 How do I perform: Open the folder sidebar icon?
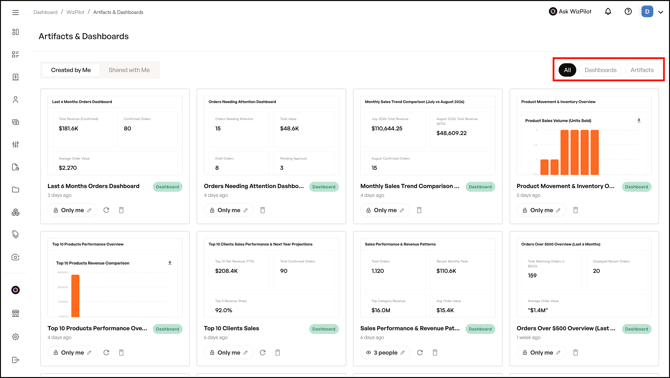(15, 190)
